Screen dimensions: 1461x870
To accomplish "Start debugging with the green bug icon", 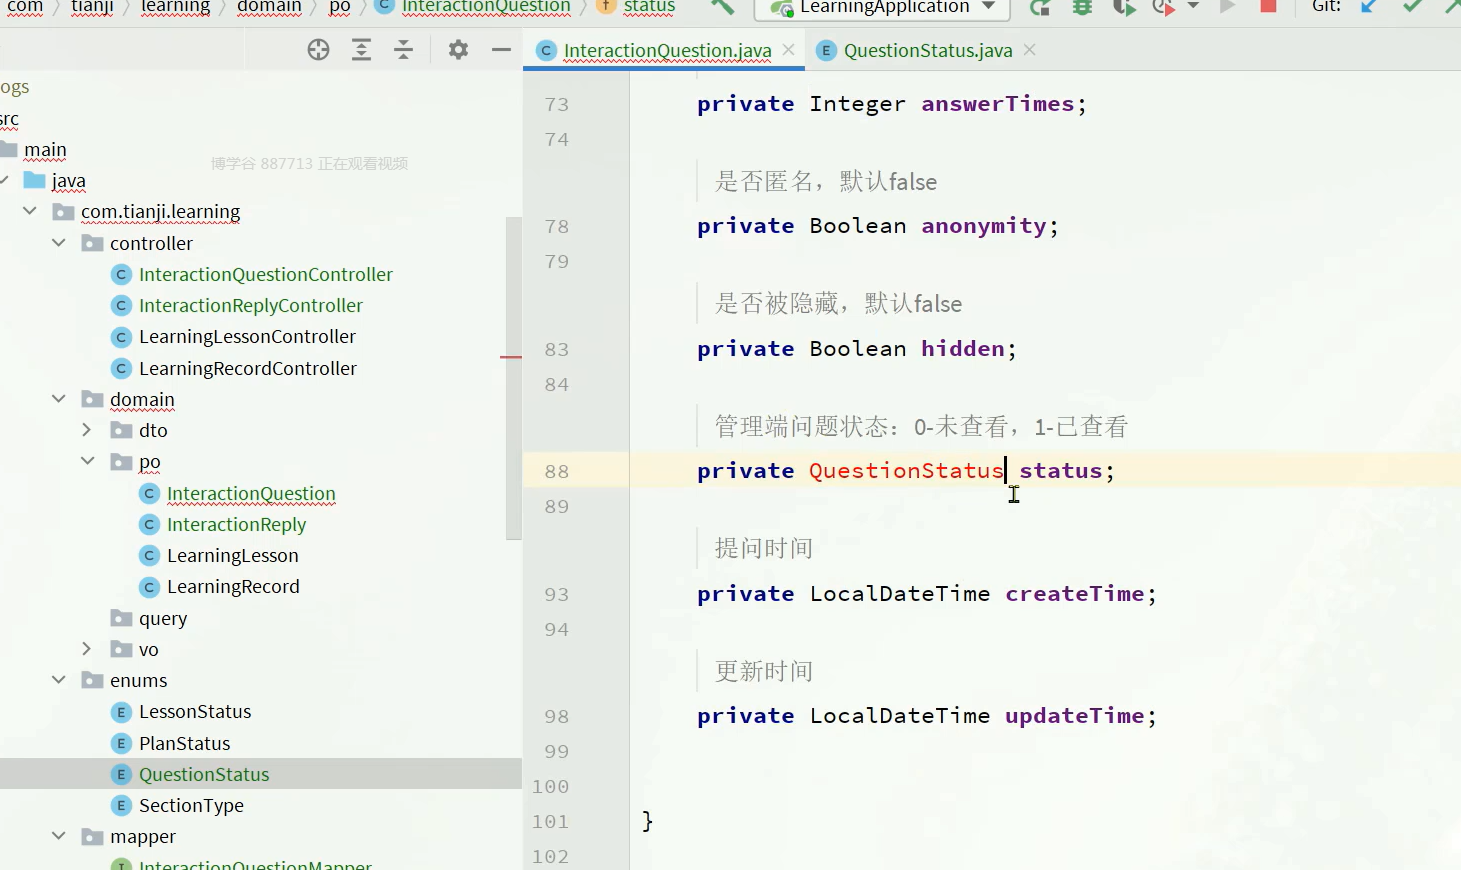I will click(x=1082, y=7).
